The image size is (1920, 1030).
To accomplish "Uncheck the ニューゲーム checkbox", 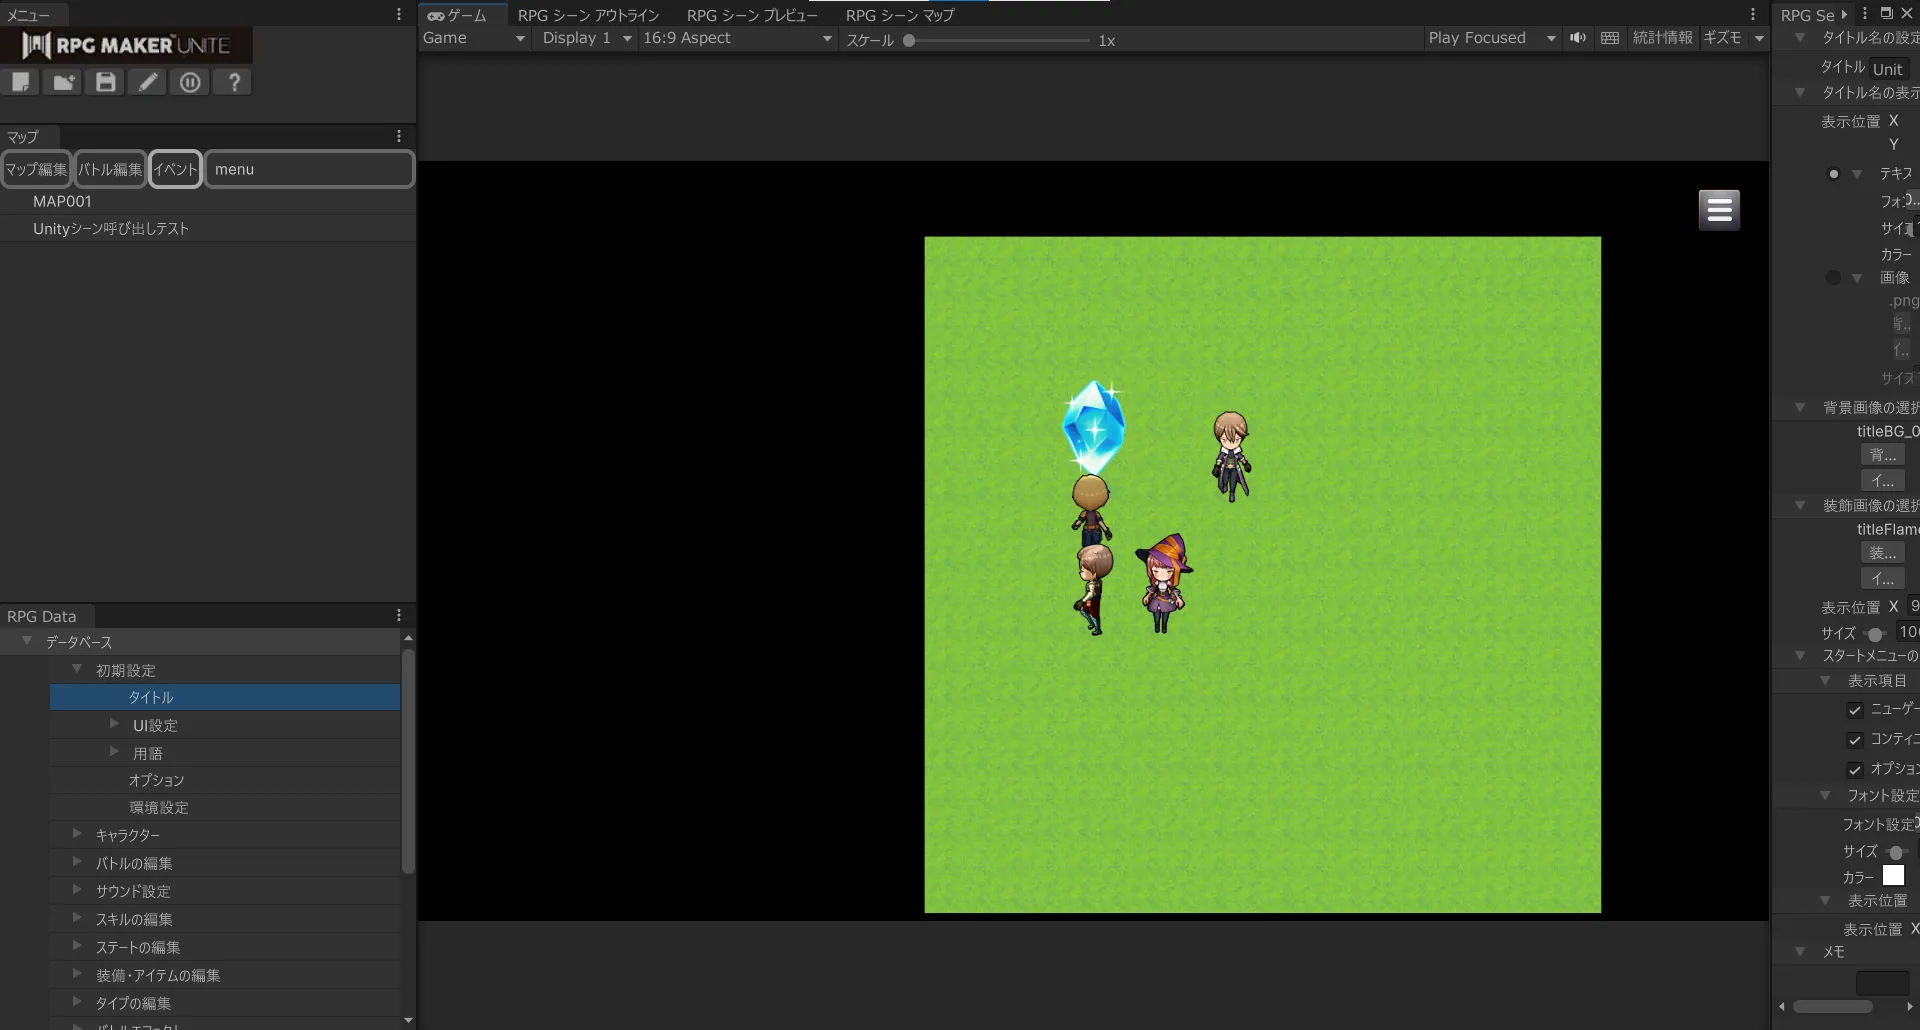I will [1855, 710].
